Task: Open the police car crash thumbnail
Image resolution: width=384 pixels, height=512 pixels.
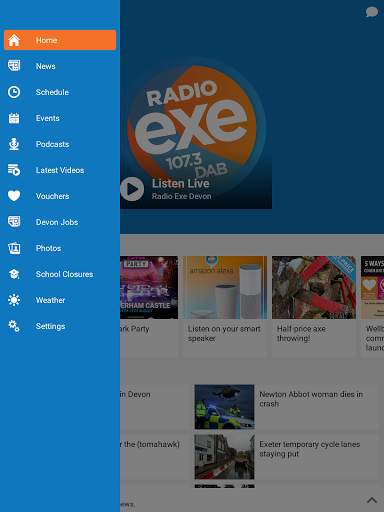Action: [x=224, y=407]
